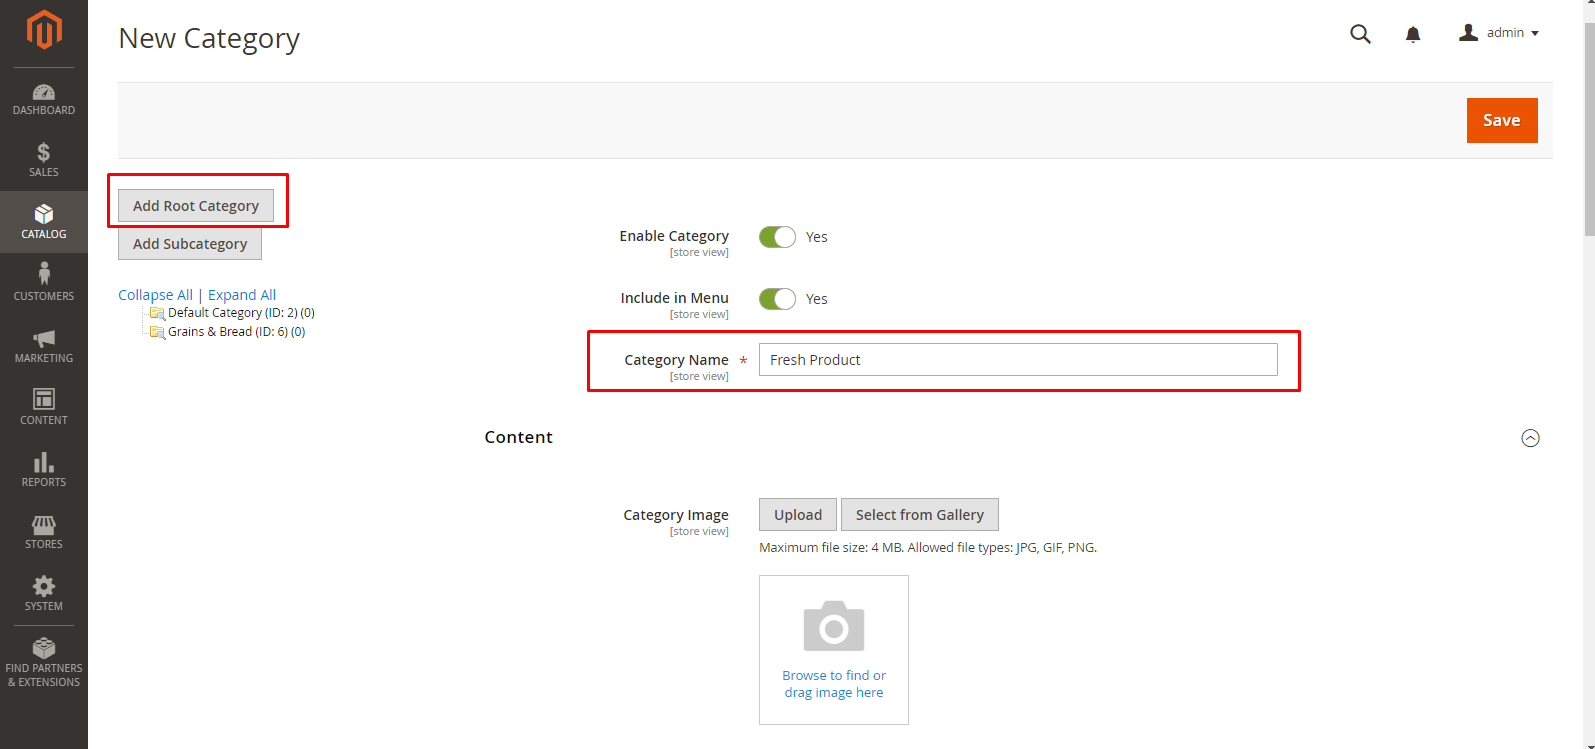Toggle the Enable Category switch
This screenshot has width=1595, height=749.
coord(777,237)
